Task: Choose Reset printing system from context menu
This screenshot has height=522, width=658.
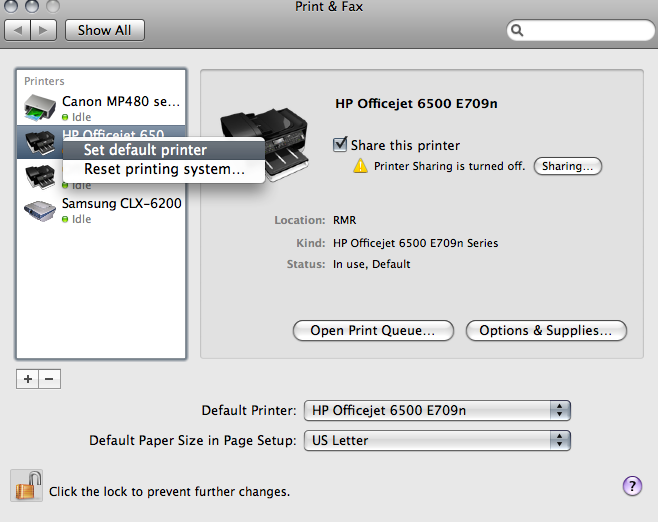Action: point(164,169)
